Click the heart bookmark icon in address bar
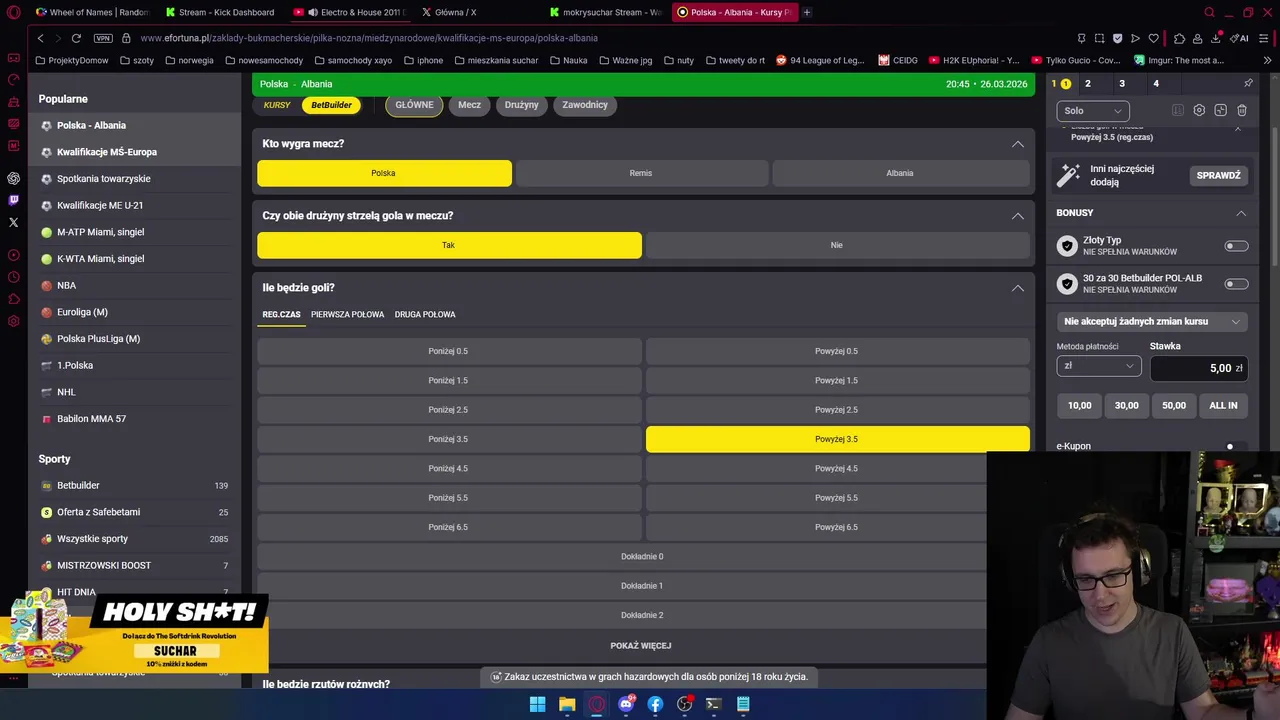Viewport: 1280px width, 720px height. (1153, 38)
